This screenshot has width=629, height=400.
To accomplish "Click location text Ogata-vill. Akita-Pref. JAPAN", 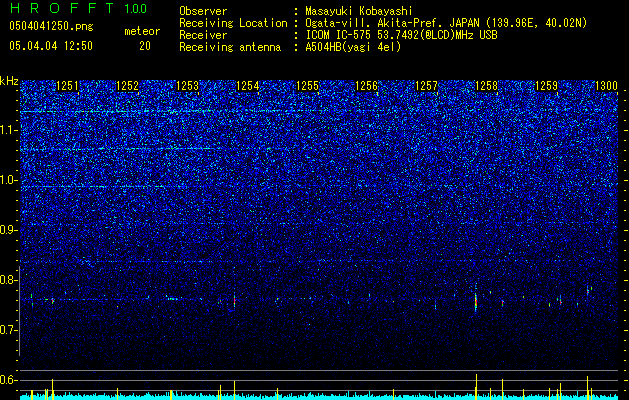I will tap(392, 23).
